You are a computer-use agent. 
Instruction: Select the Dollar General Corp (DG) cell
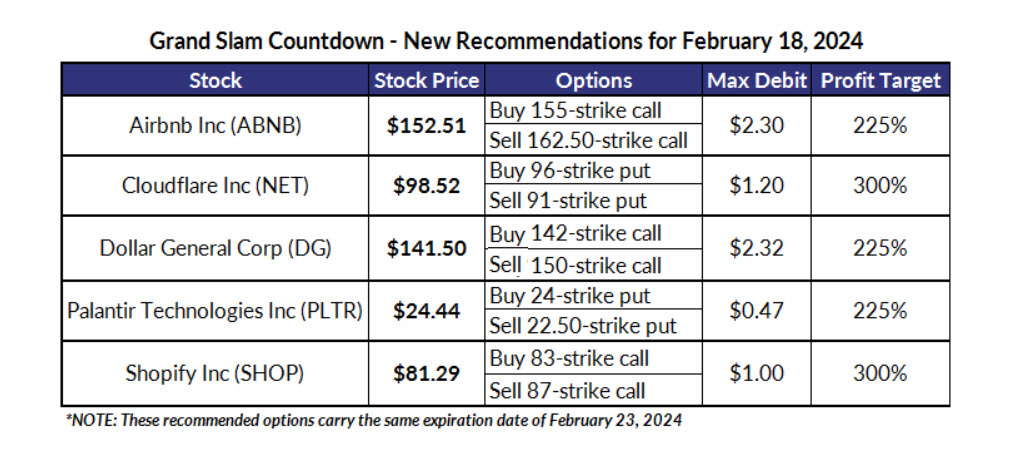[215, 249]
